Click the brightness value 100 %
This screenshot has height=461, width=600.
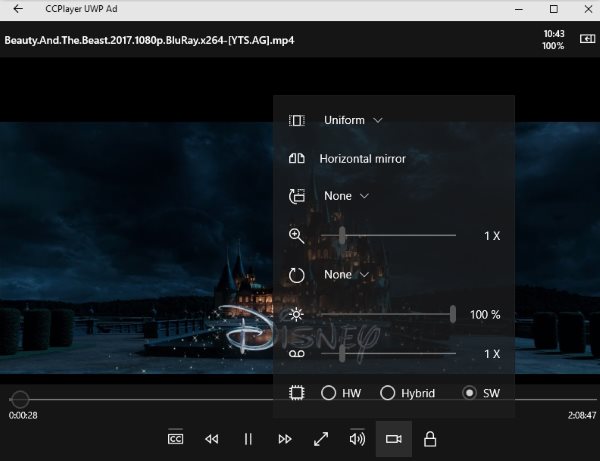[x=485, y=314]
